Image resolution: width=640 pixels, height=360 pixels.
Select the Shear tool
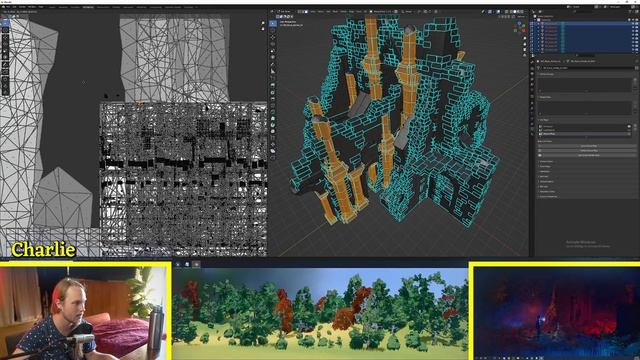[x=273, y=151]
